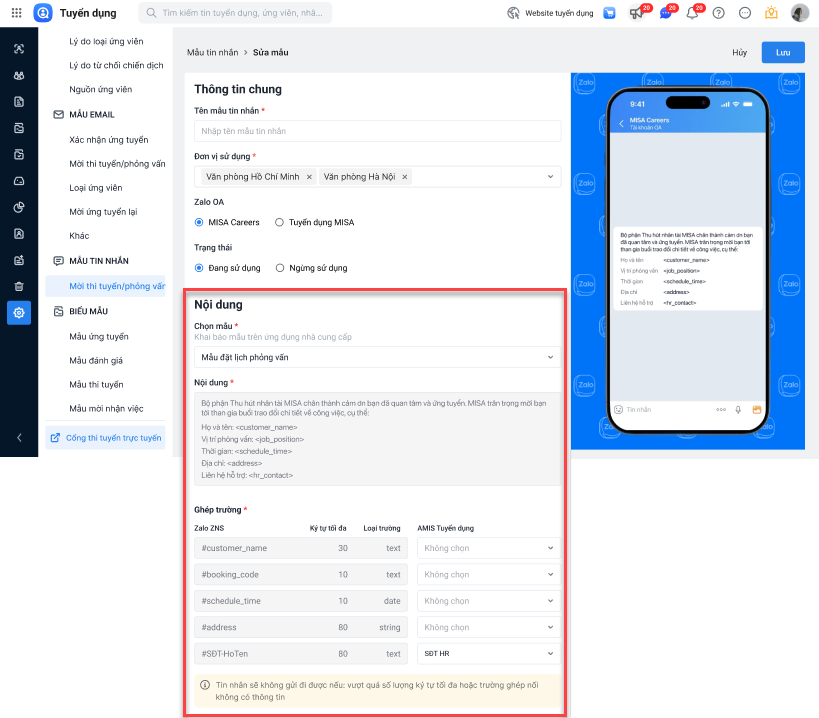Remove the Văn phòng Hồ Chí Minh tag

(309, 177)
